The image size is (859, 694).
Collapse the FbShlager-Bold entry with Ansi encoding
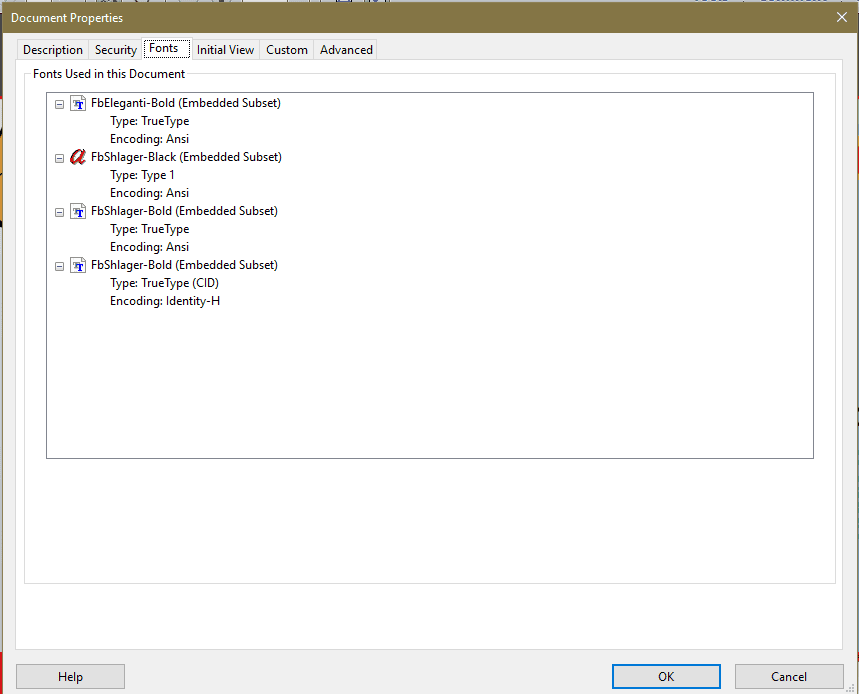click(59, 213)
